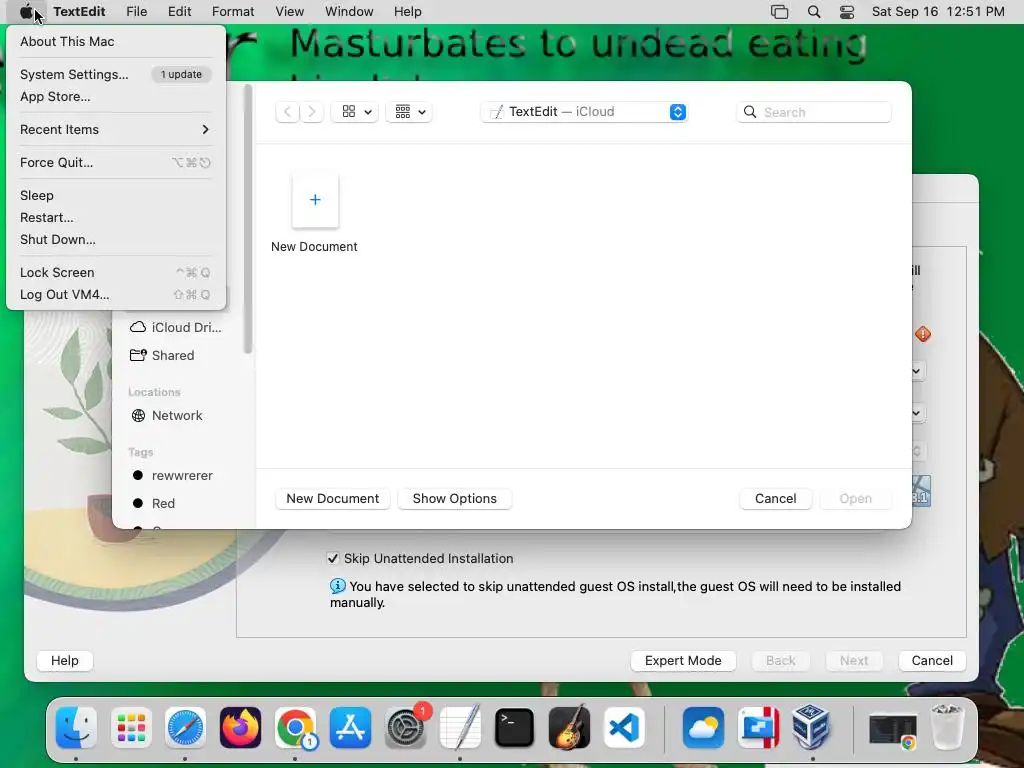Open System Settings dock icon

click(x=405, y=727)
